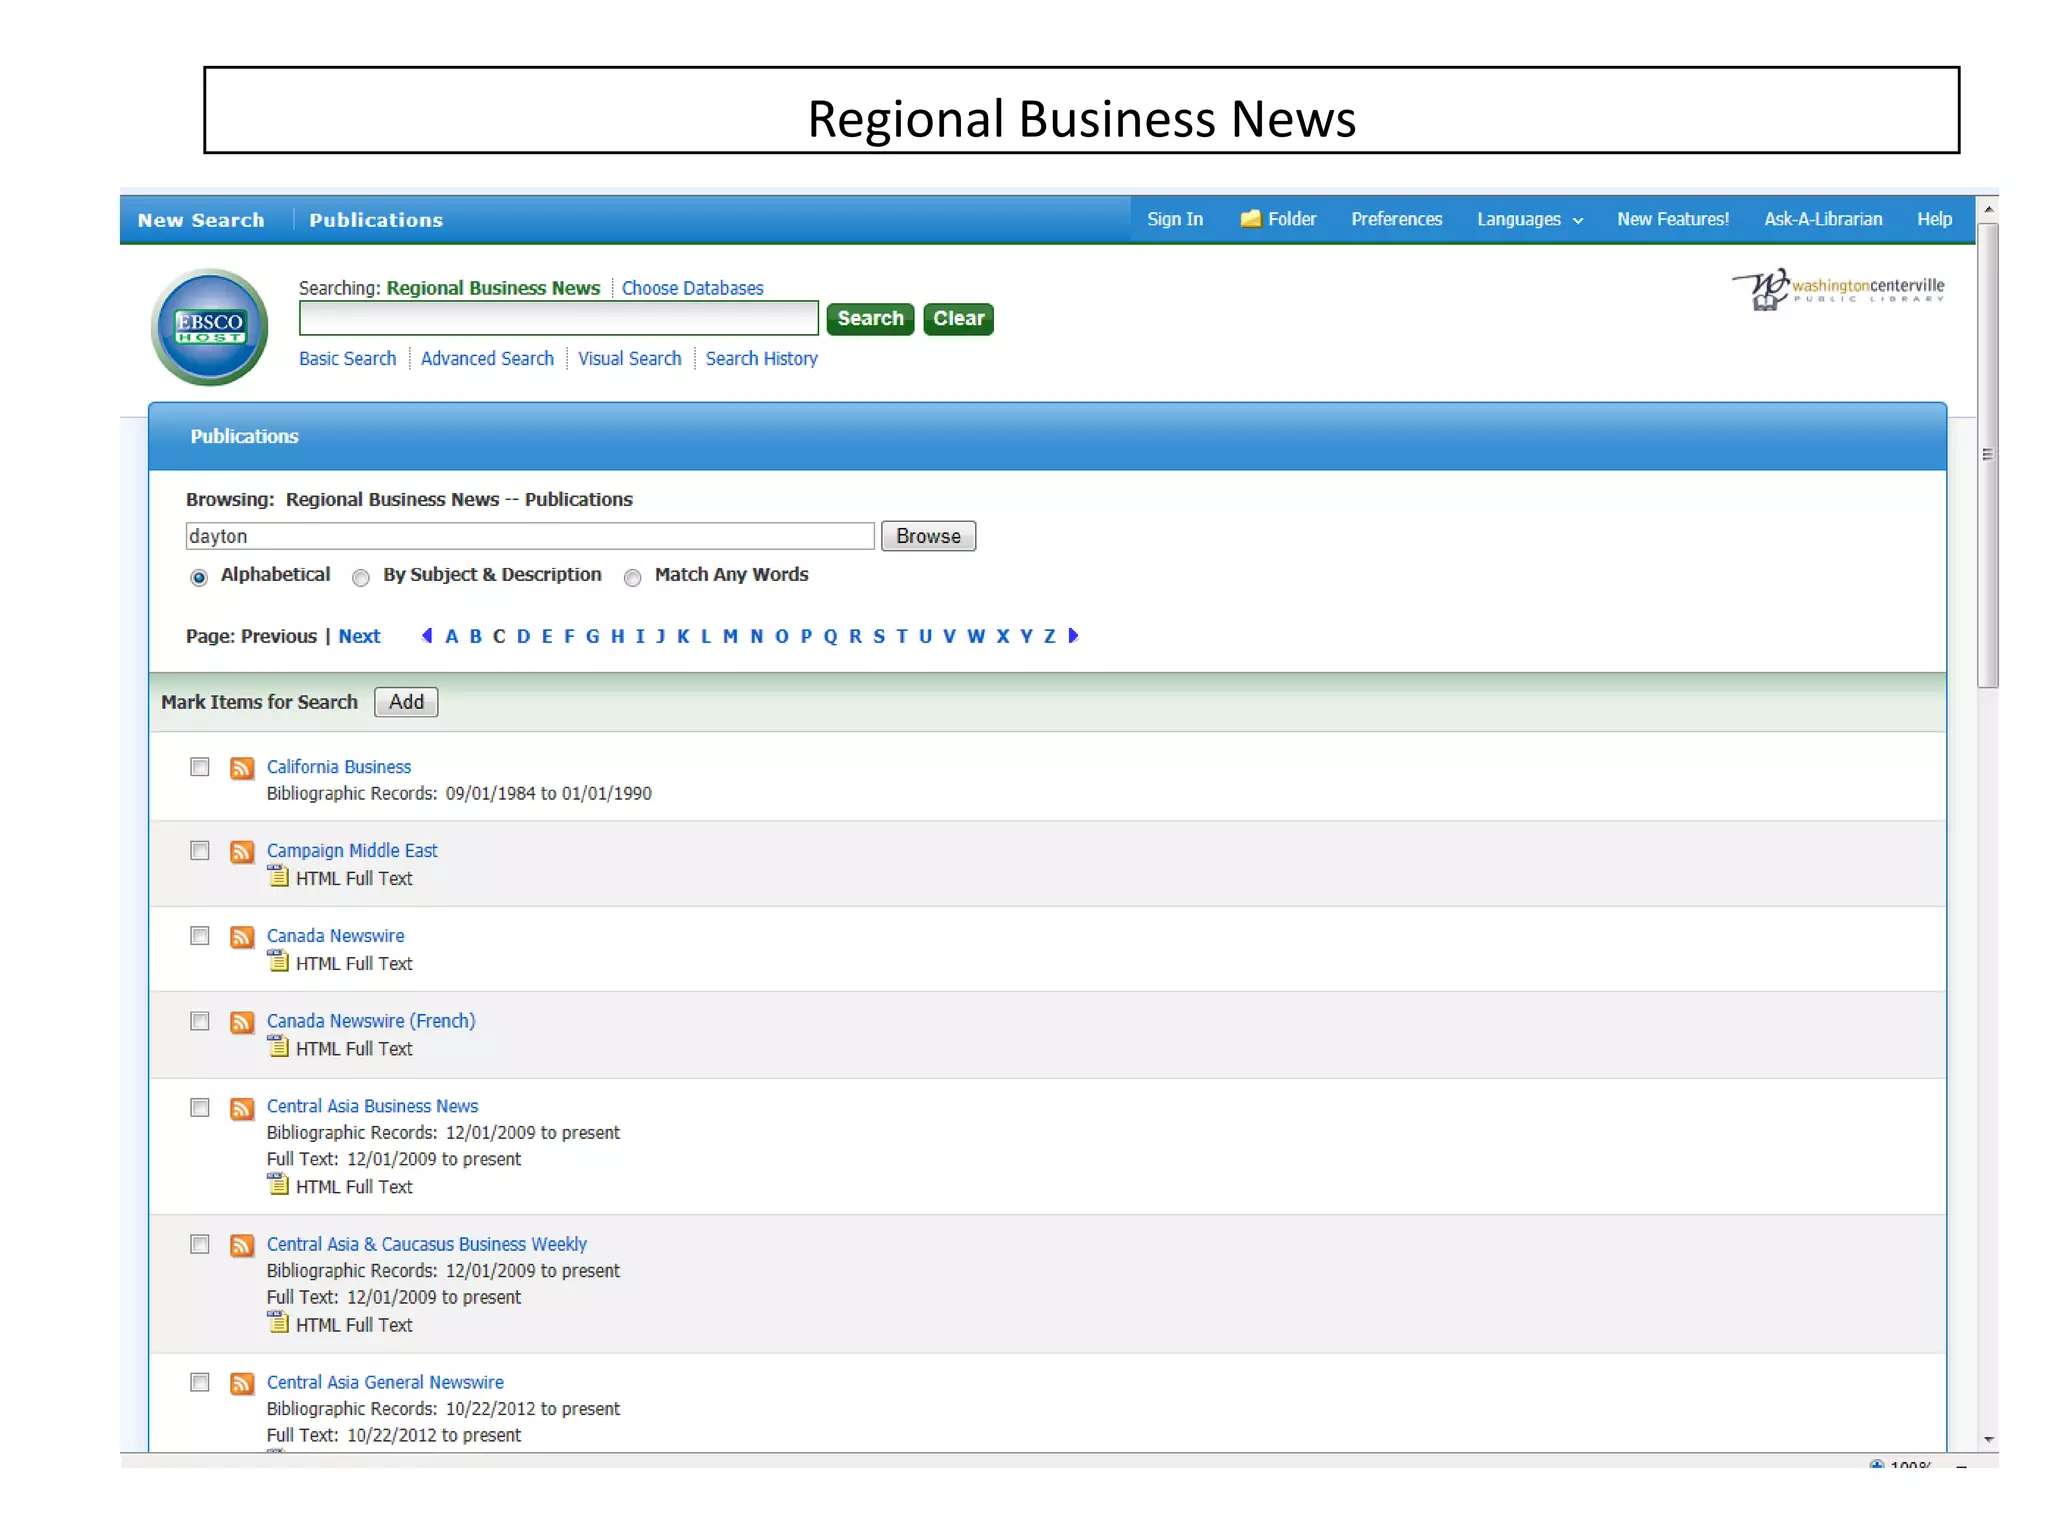Go to Next page link
This screenshot has width=2048, height=1536.
pyautogui.click(x=359, y=636)
